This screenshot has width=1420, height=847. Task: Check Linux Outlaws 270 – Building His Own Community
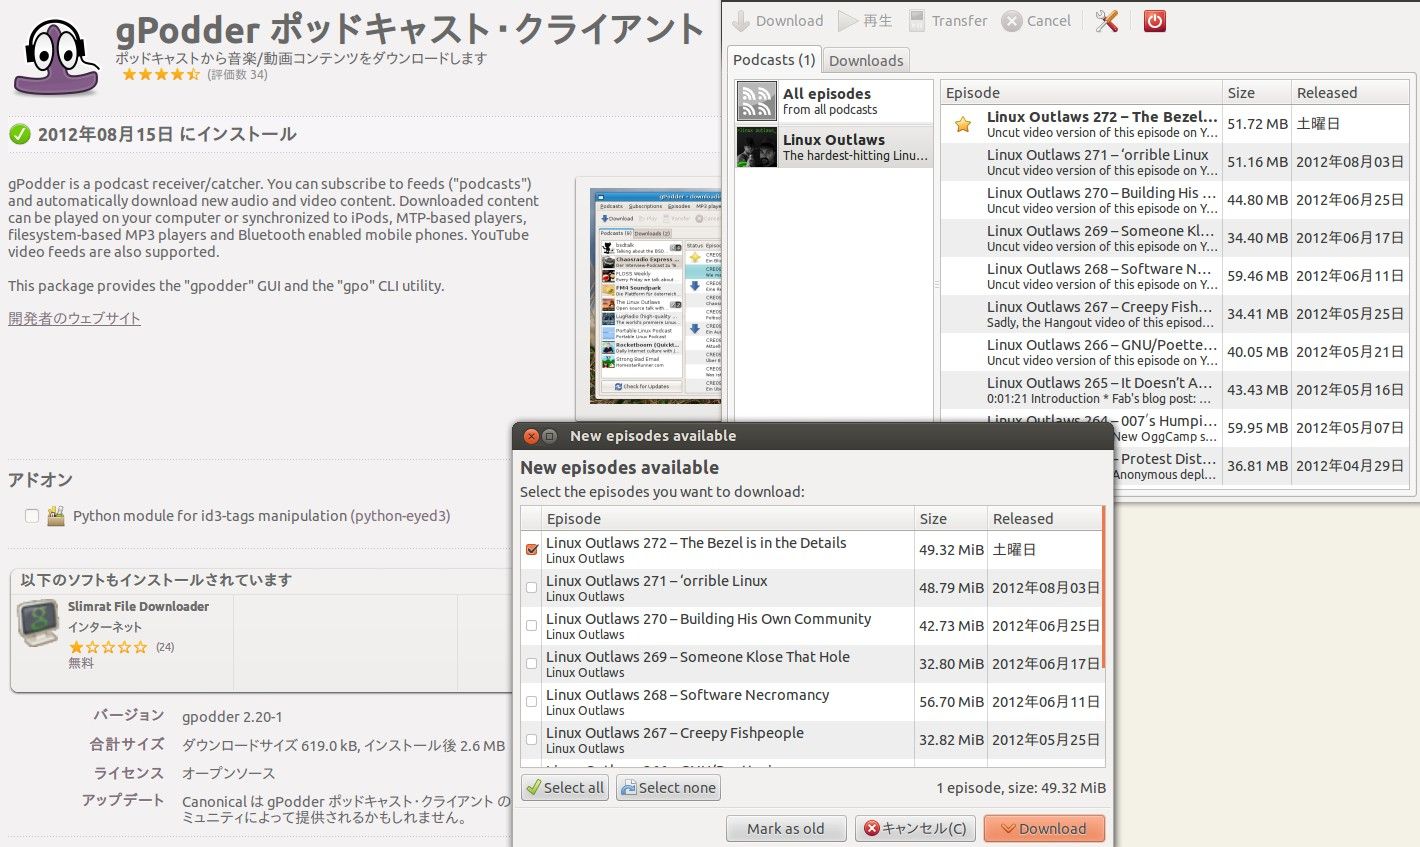532,625
